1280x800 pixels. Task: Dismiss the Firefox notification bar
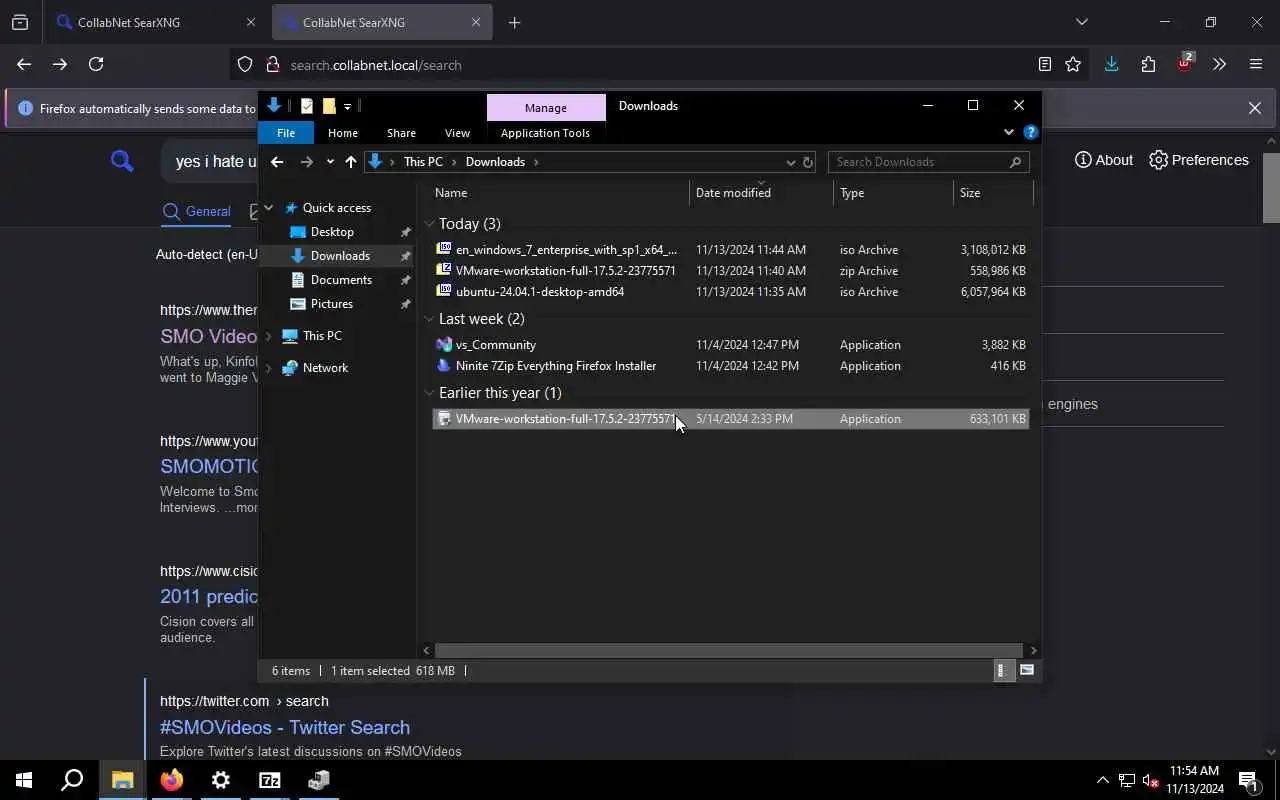pos(1255,108)
